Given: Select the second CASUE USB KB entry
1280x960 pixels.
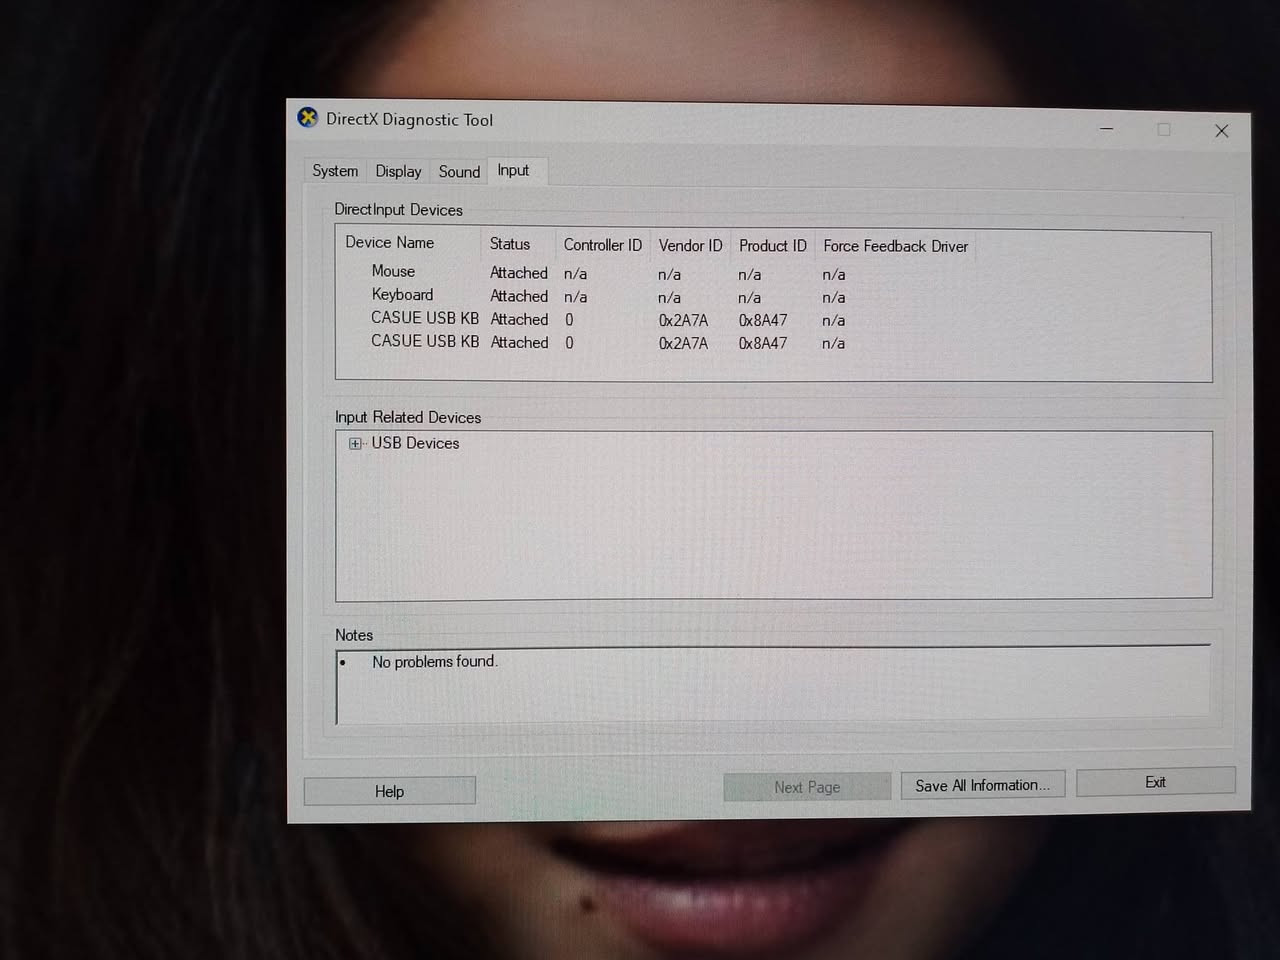Looking at the screenshot, I should coord(424,341).
